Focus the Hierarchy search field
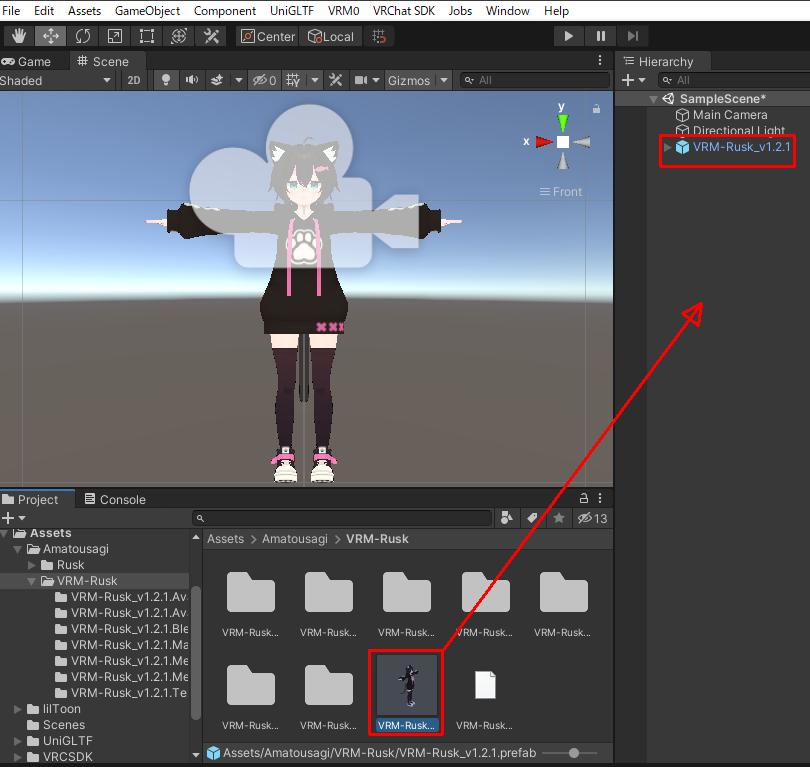 click(735, 81)
